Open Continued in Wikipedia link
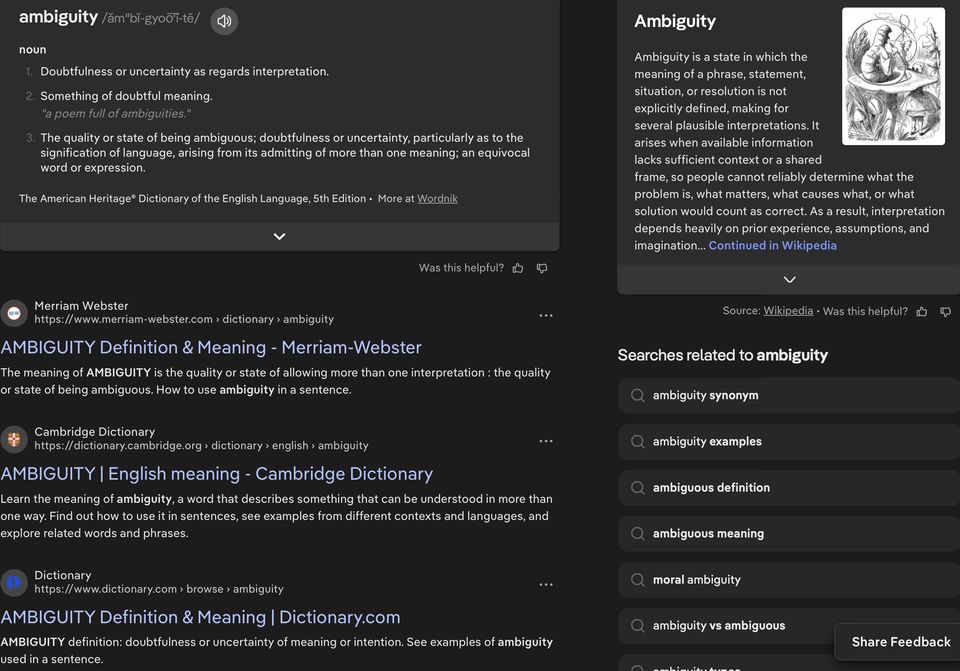The width and height of the screenshot is (960, 671). 773,246
